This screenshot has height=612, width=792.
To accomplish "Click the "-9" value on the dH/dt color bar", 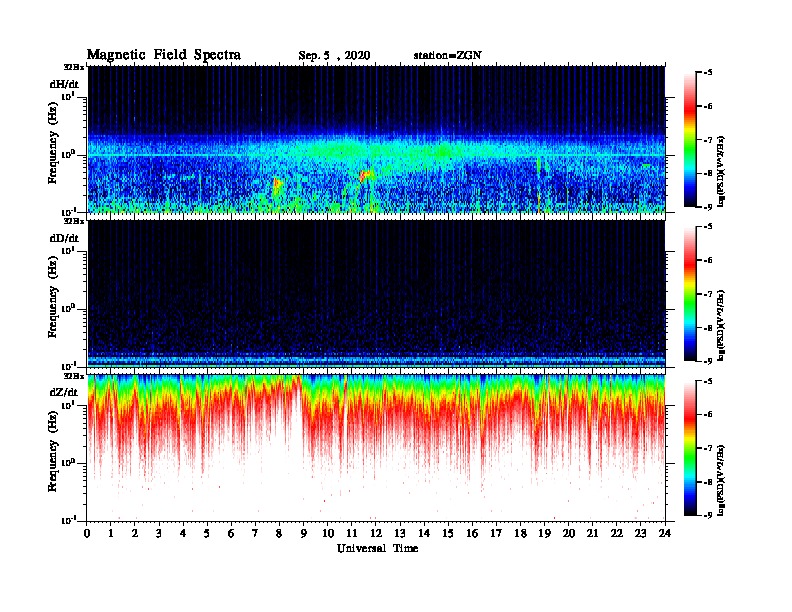I will pos(708,207).
